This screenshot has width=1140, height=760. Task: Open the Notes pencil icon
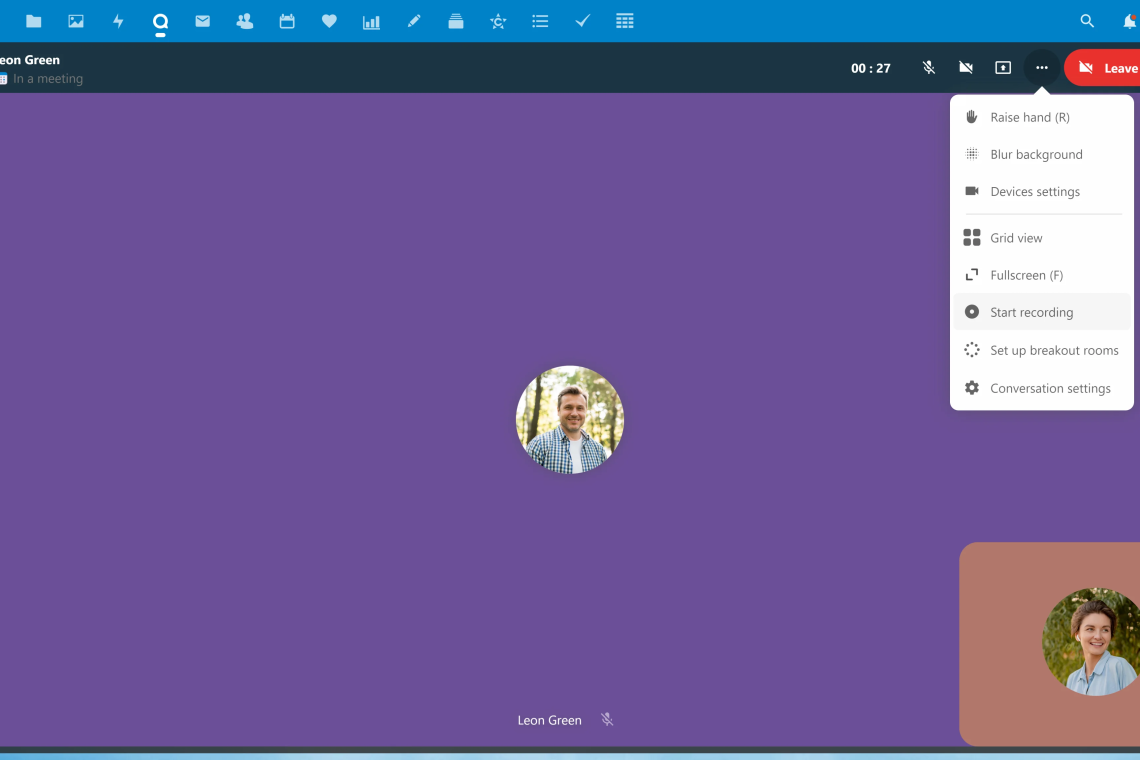[x=414, y=21]
